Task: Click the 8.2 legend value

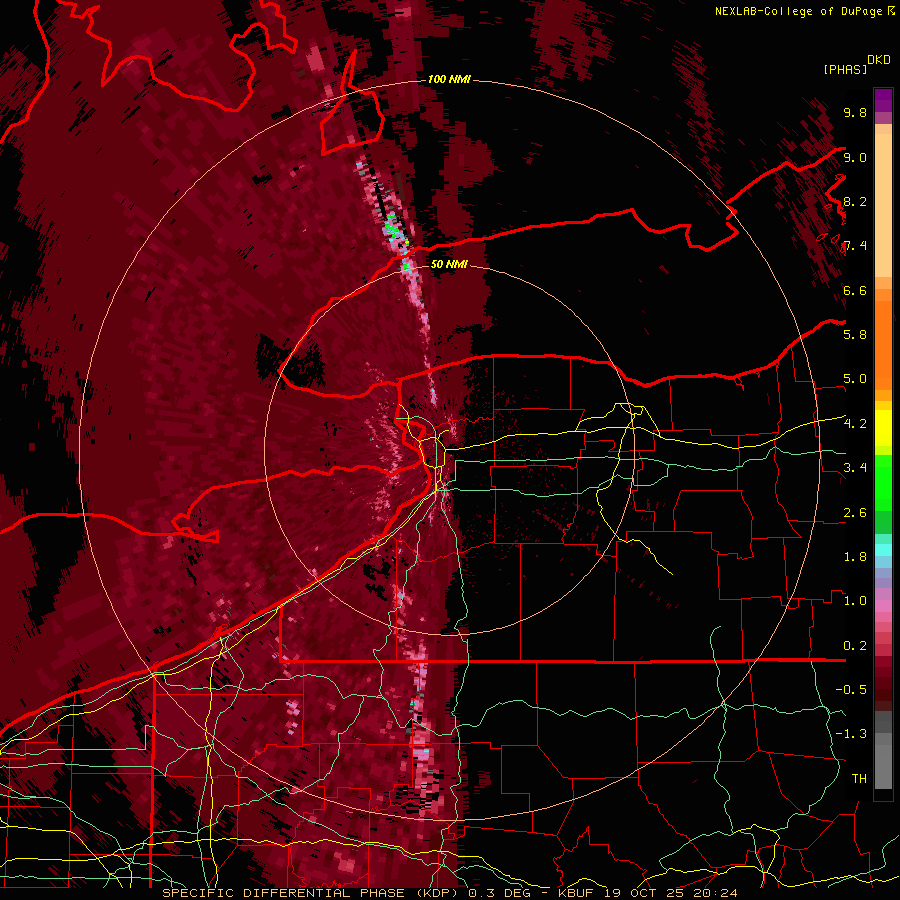Action: coord(855,201)
